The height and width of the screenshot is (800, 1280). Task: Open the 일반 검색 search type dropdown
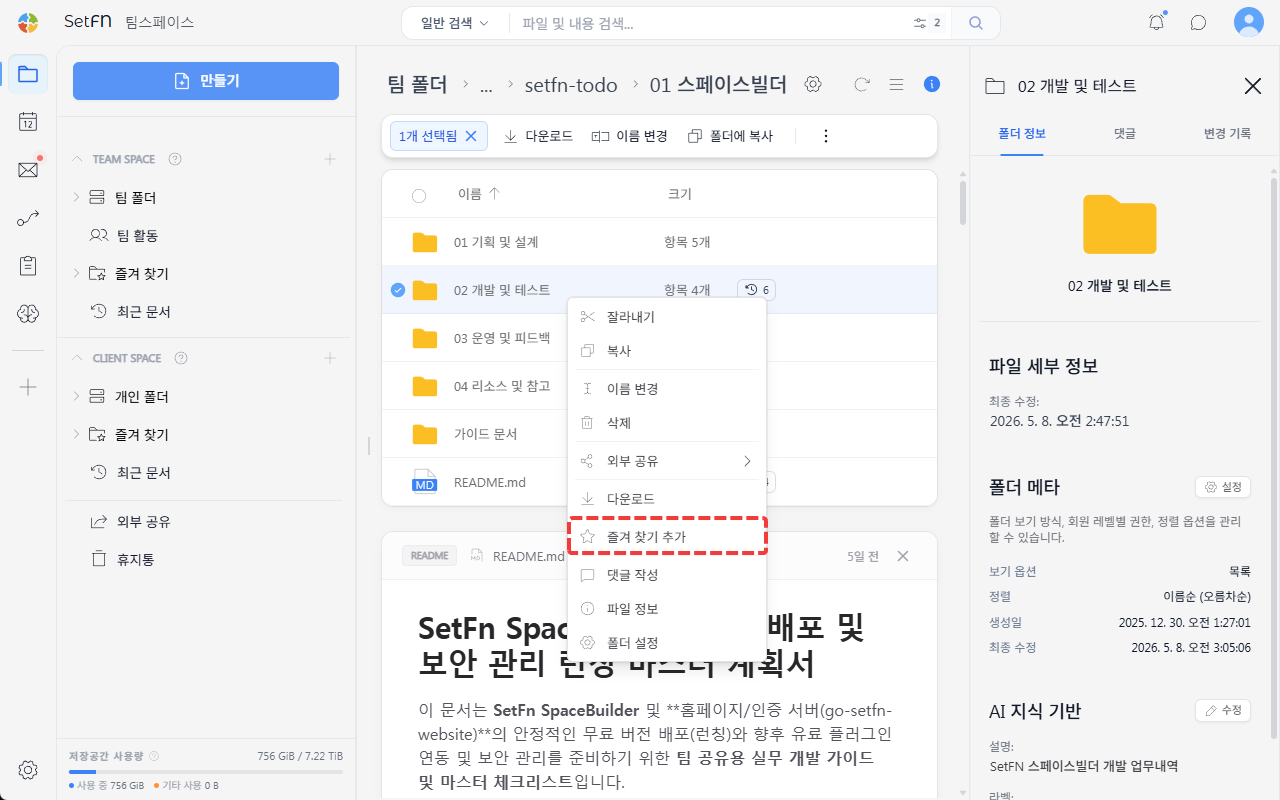click(454, 23)
